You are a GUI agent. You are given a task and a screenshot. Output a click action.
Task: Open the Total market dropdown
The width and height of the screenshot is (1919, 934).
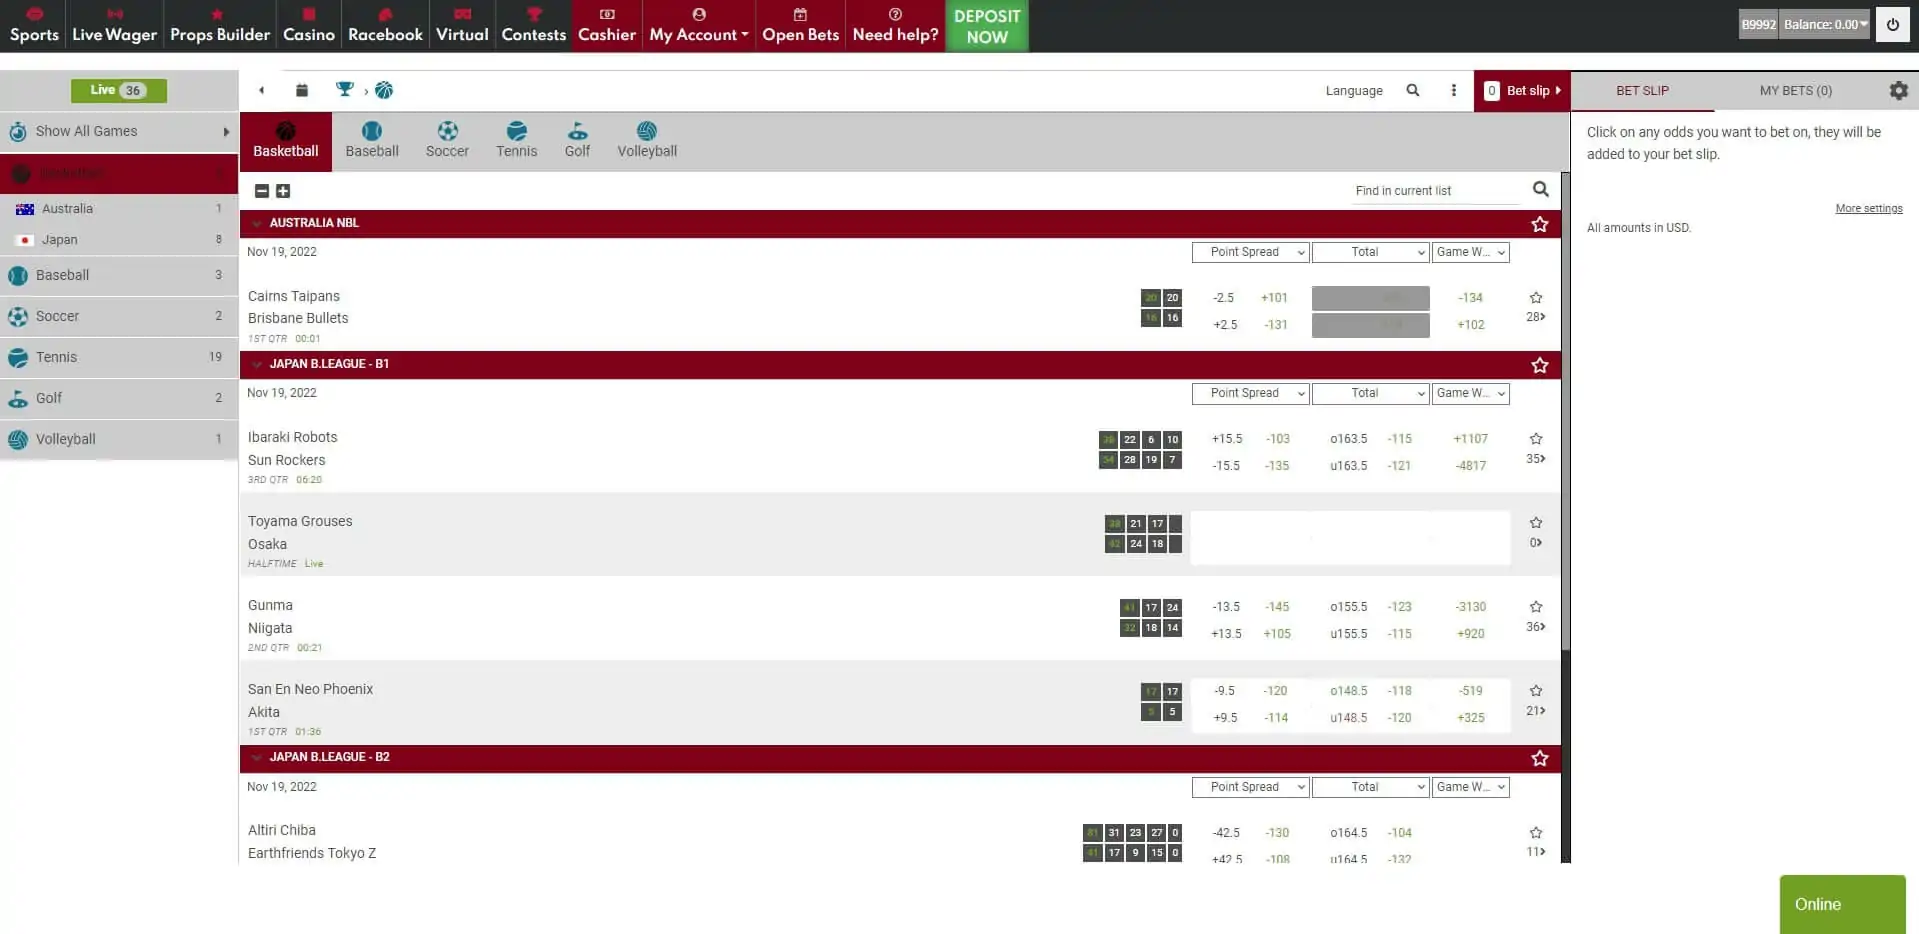(1370, 252)
